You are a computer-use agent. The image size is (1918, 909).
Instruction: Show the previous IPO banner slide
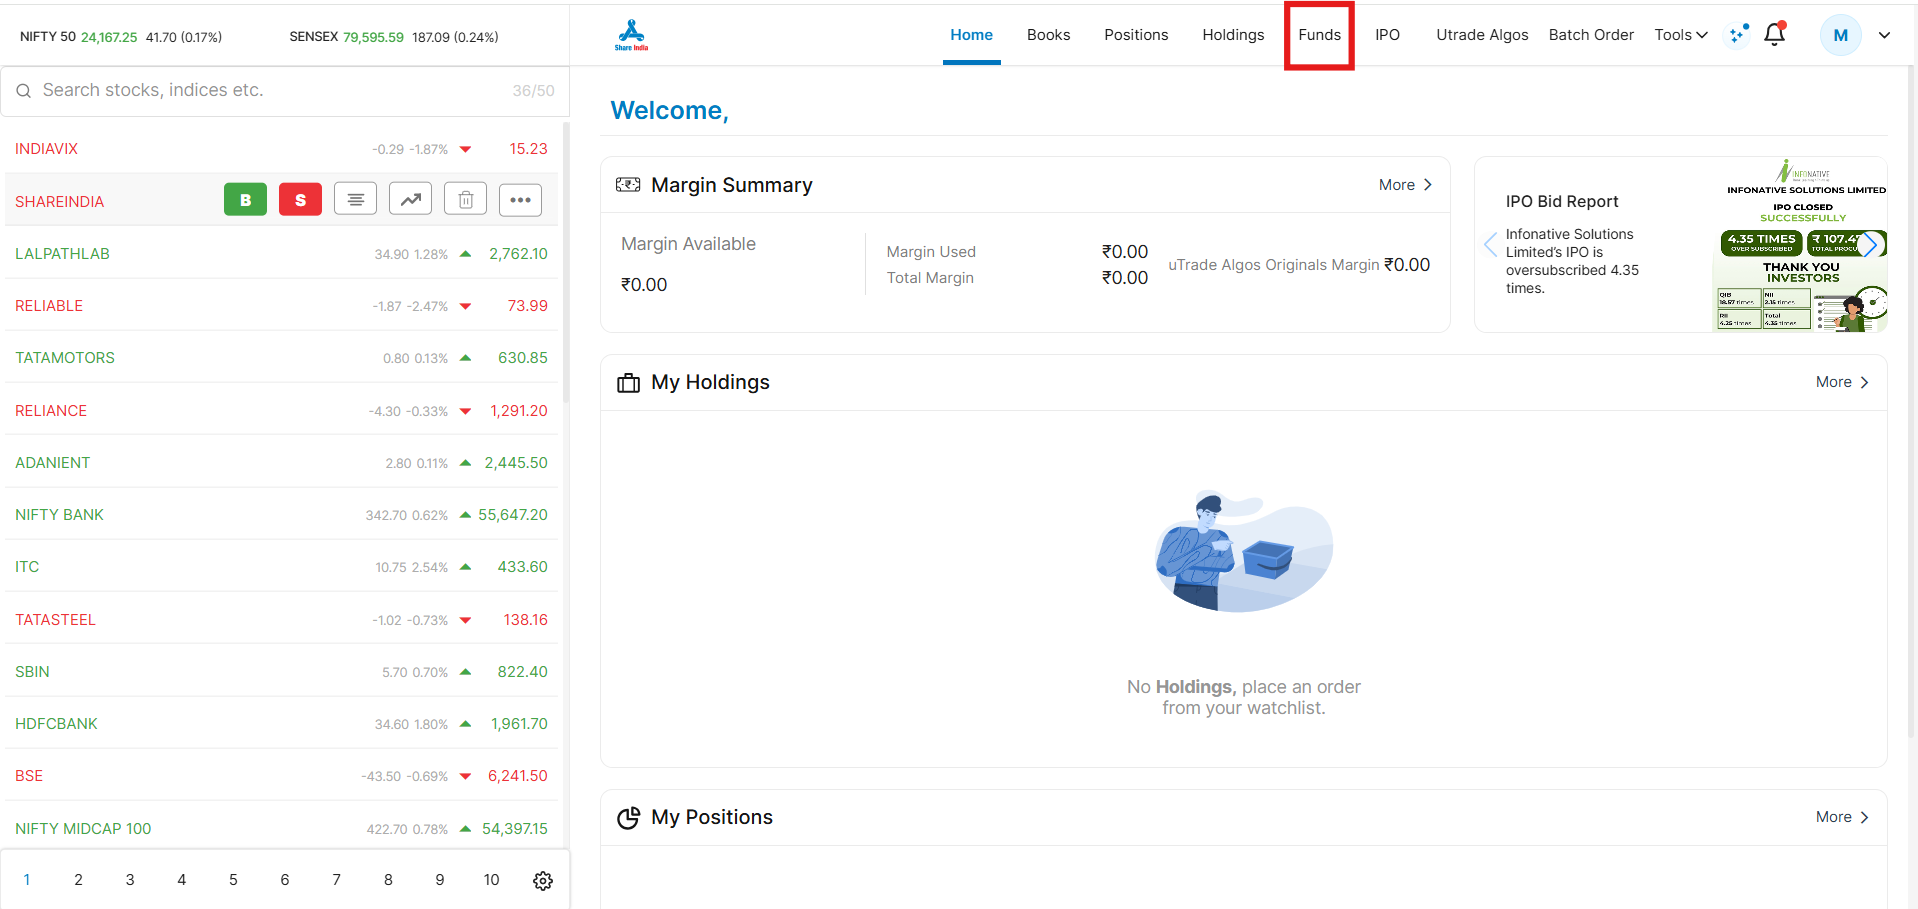[x=1490, y=244]
